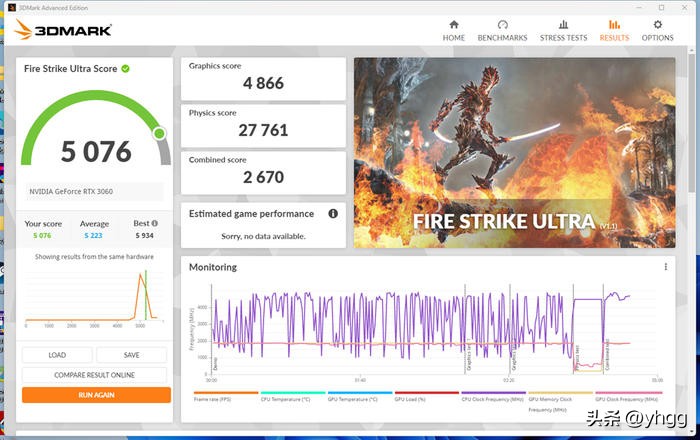This screenshot has height=440, width=700.
Task: Show info for estimated game performance
Action: click(333, 213)
